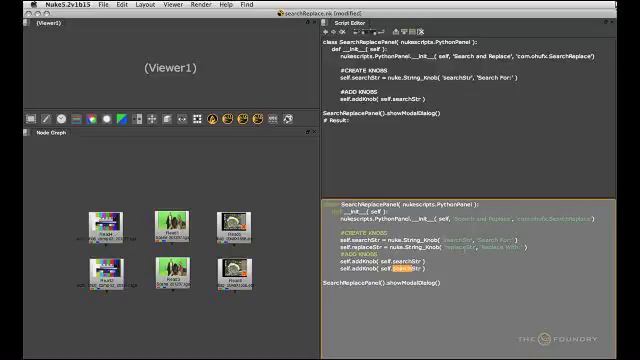Open the Draw nodes pencil menu
Image resolution: width=640 pixels, height=360 pixels.
pyautogui.click(x=46, y=119)
